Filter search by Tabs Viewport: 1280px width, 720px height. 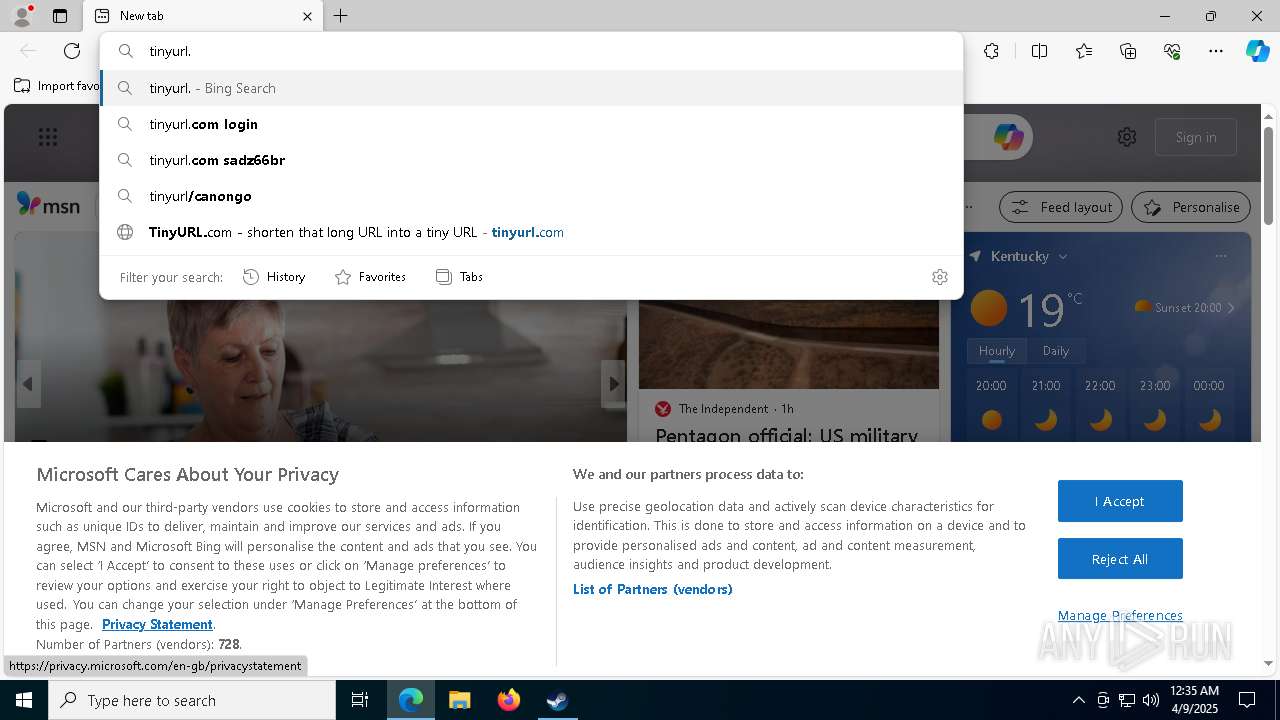[459, 277]
